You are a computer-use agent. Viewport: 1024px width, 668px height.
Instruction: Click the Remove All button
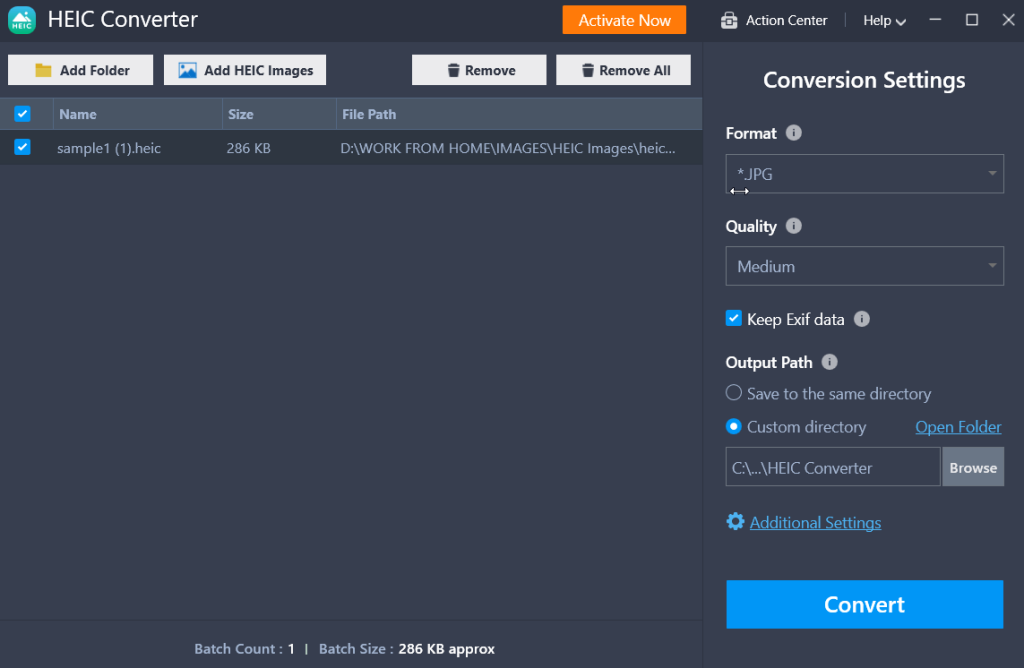tap(623, 70)
